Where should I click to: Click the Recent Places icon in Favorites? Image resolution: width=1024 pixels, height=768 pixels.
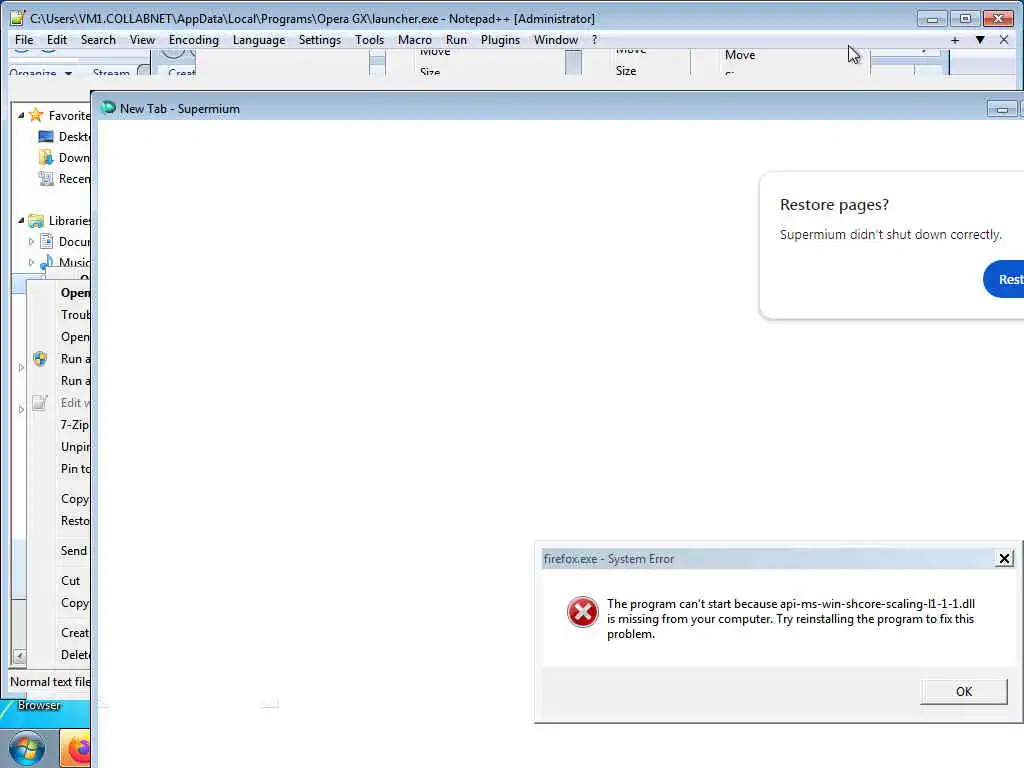pos(46,178)
